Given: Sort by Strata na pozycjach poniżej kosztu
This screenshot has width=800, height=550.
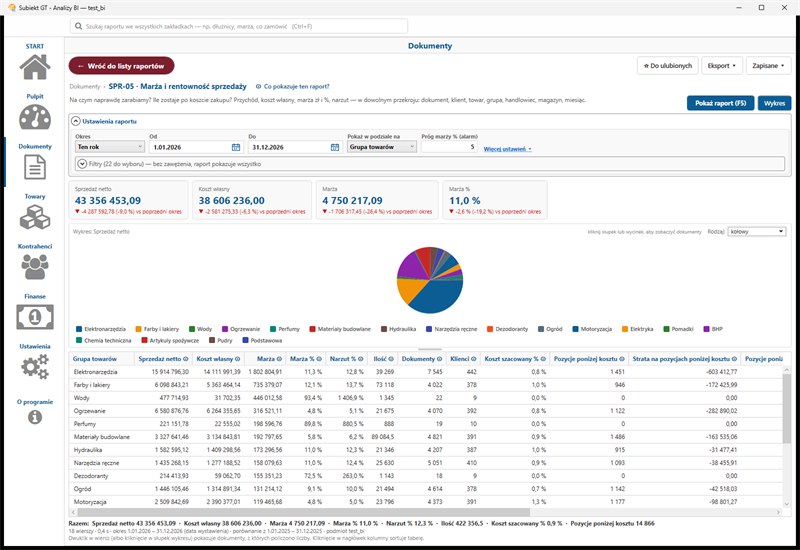Looking at the screenshot, I should coord(681,359).
